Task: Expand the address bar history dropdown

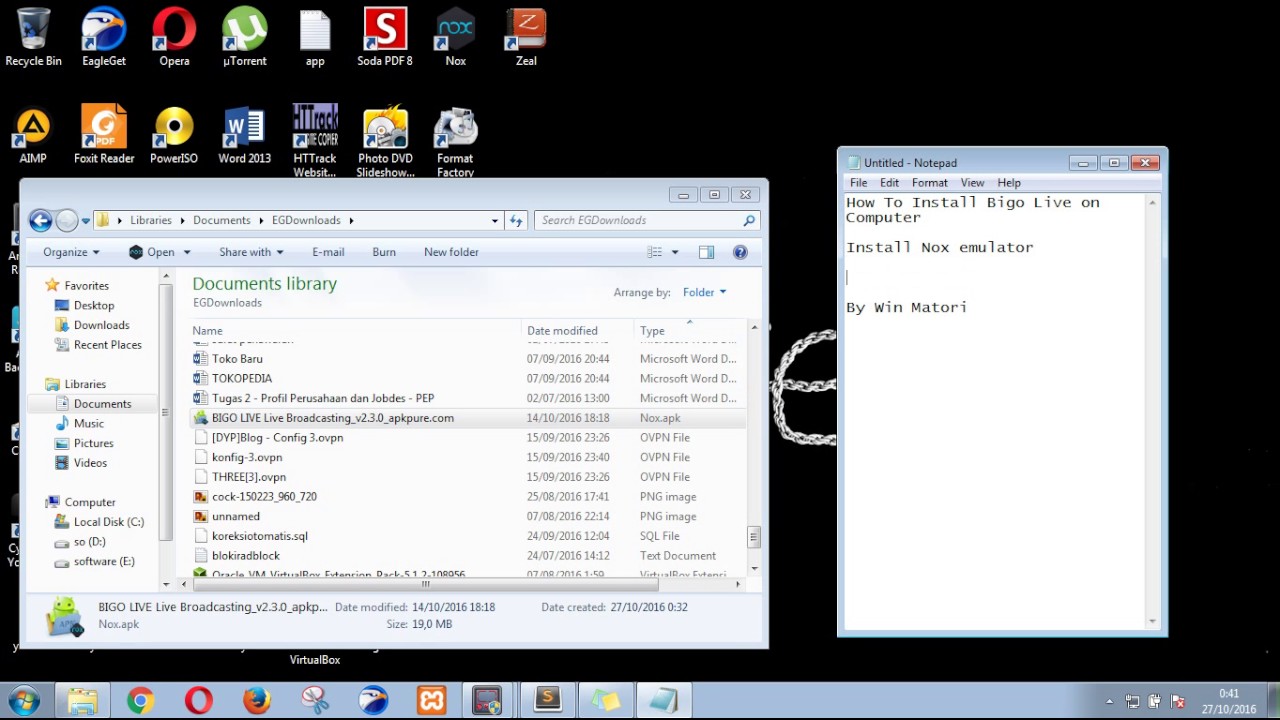Action: [x=494, y=220]
